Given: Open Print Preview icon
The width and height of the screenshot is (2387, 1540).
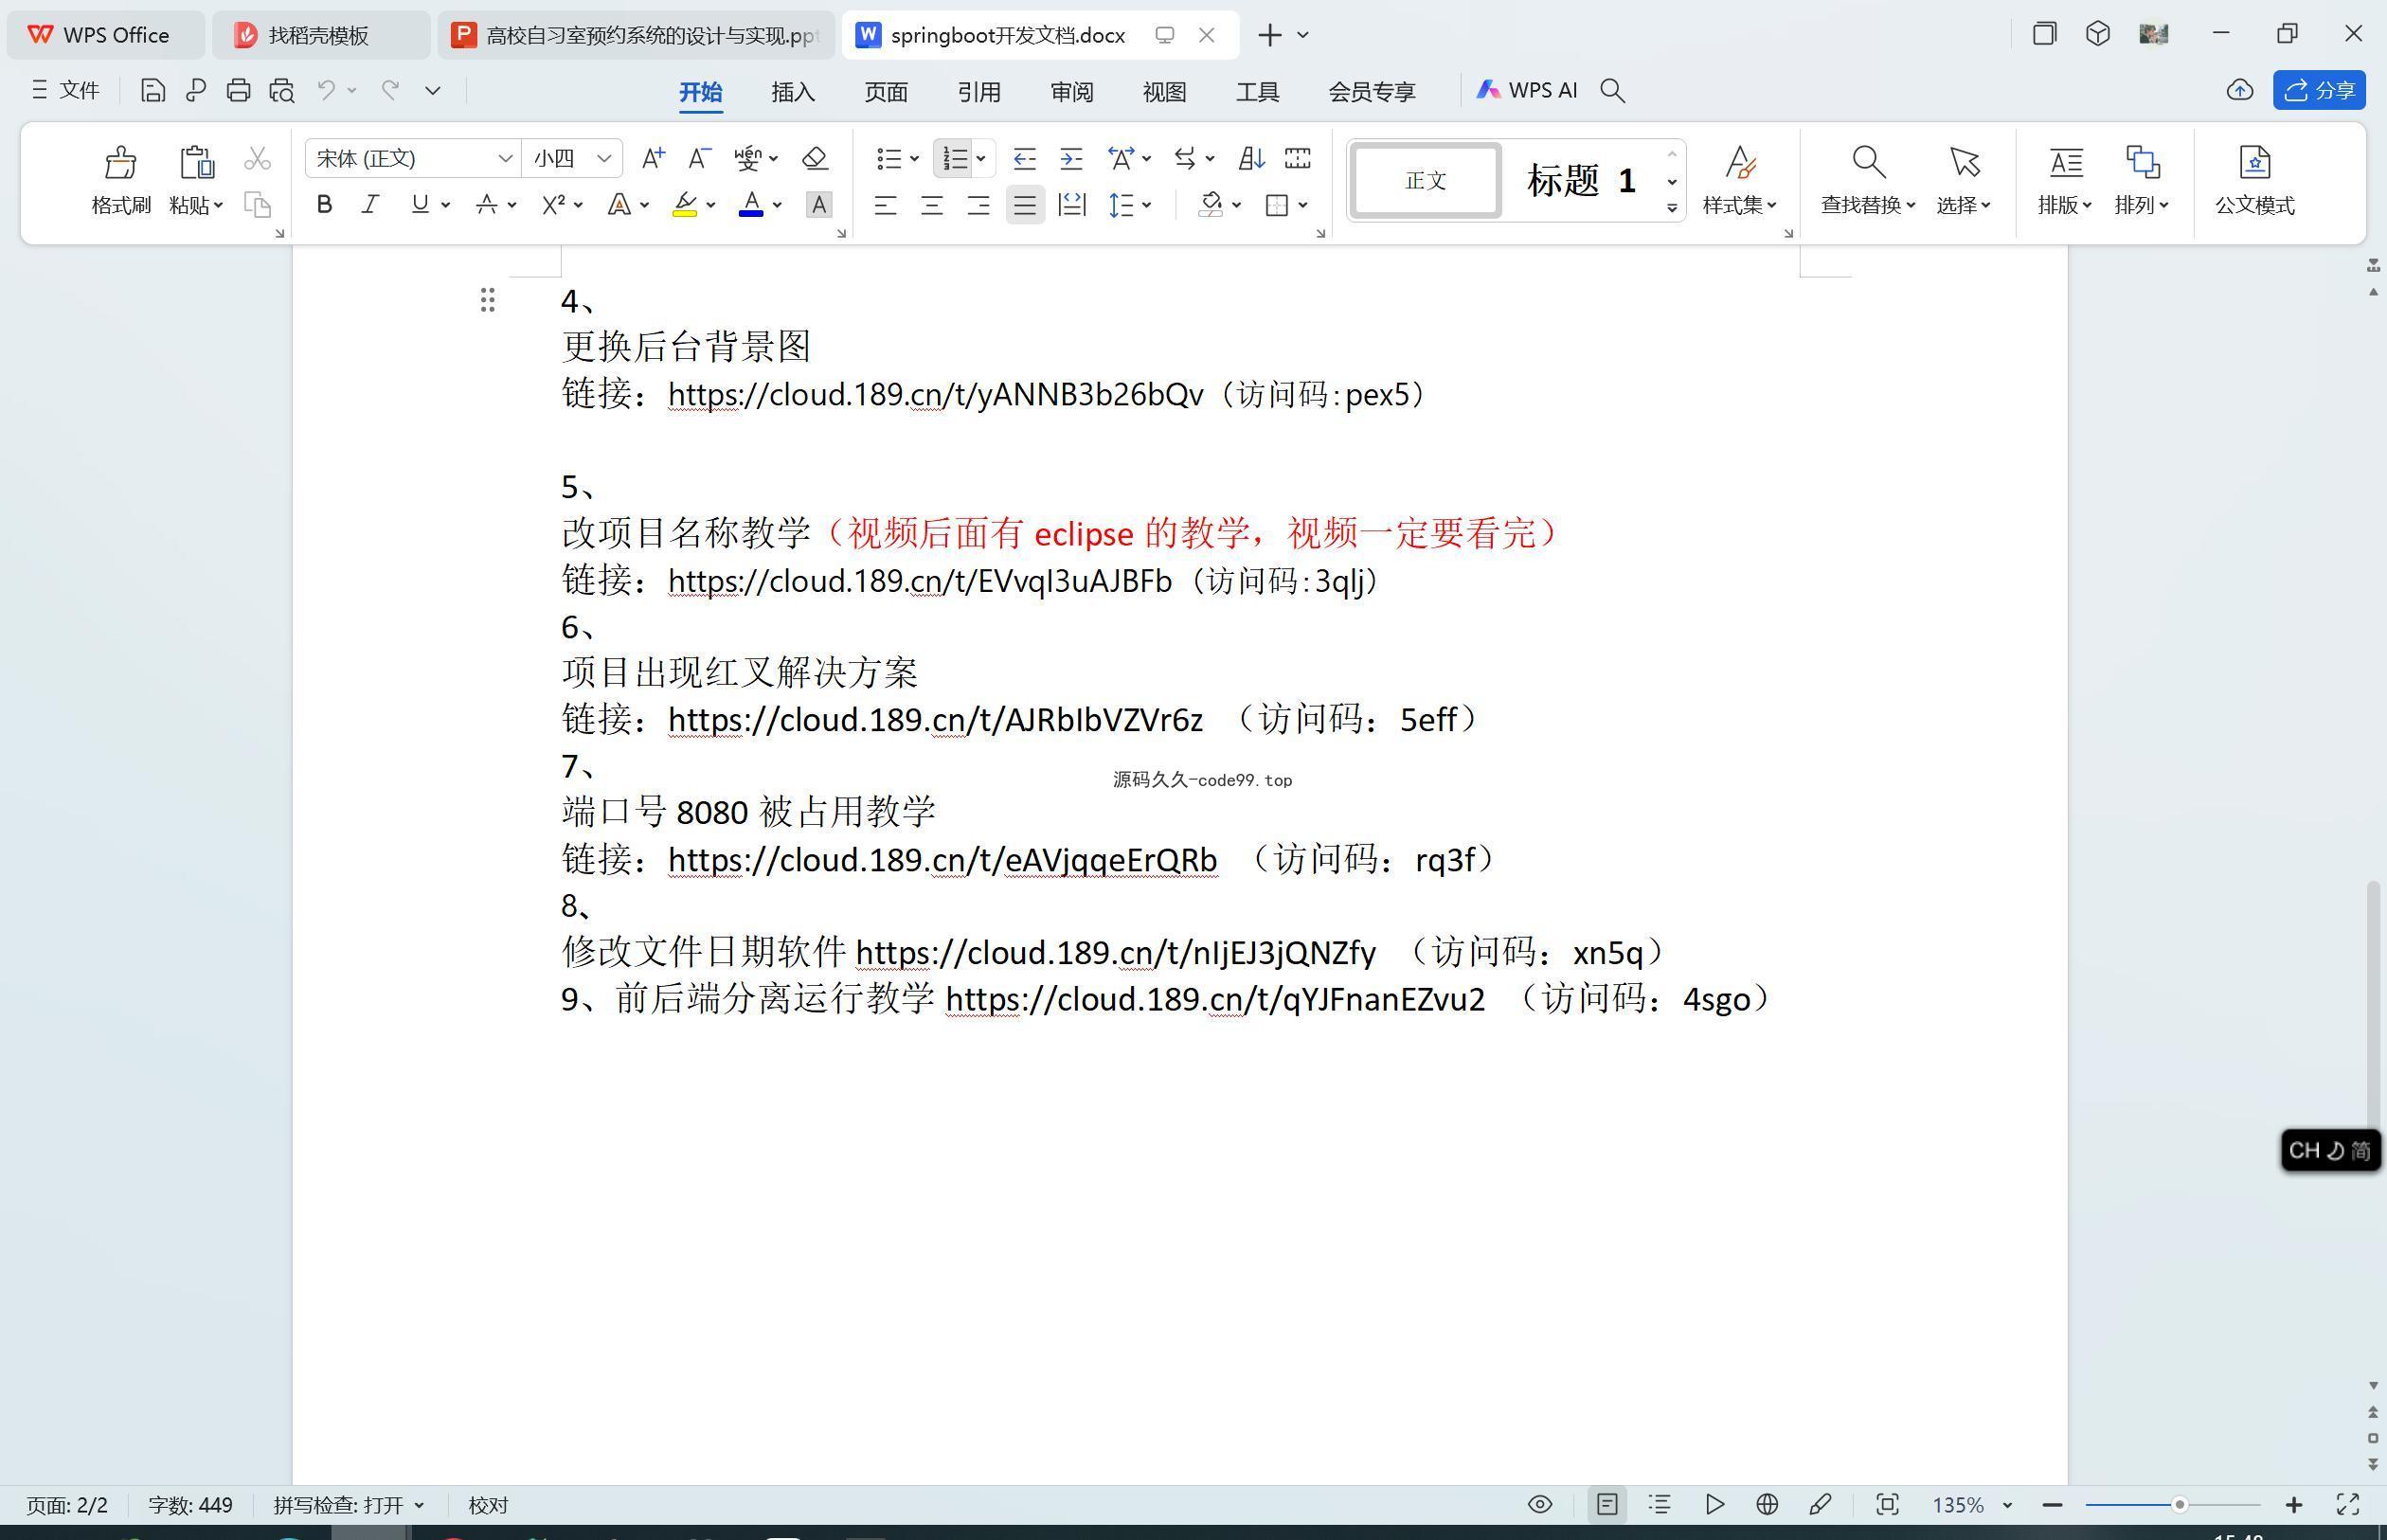Looking at the screenshot, I should tap(282, 91).
